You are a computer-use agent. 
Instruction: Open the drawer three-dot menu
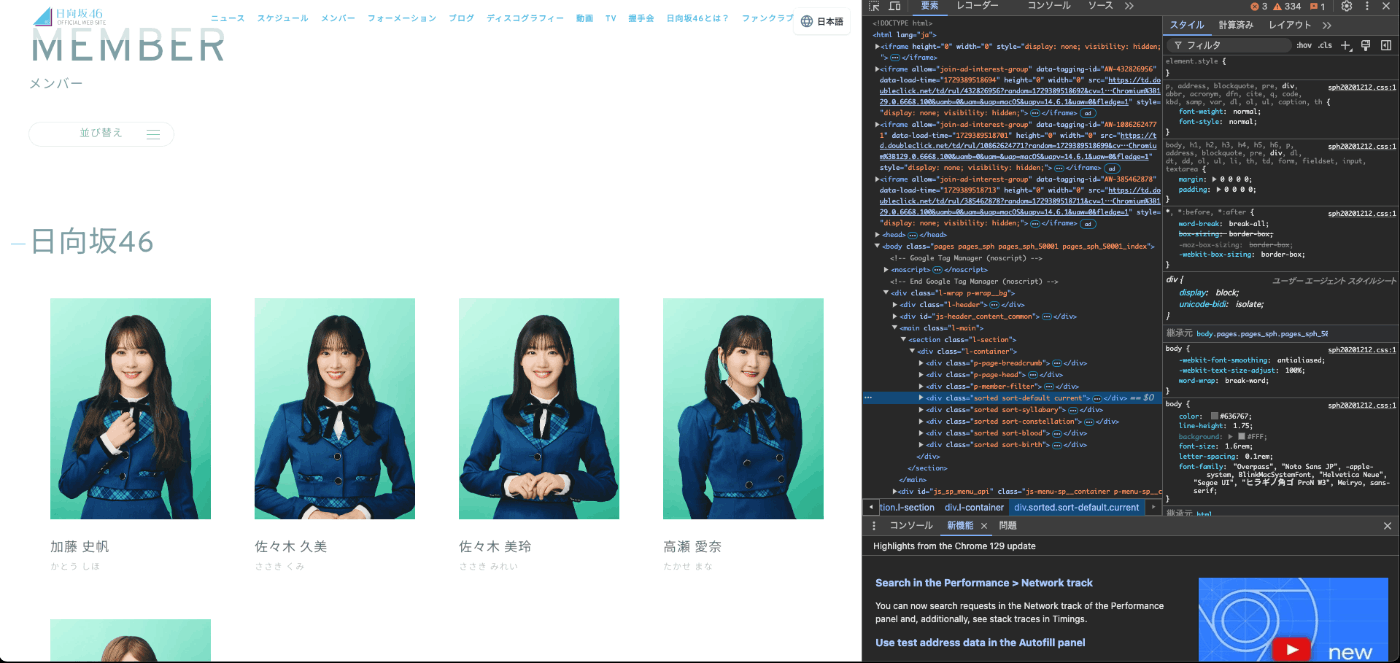(x=874, y=525)
